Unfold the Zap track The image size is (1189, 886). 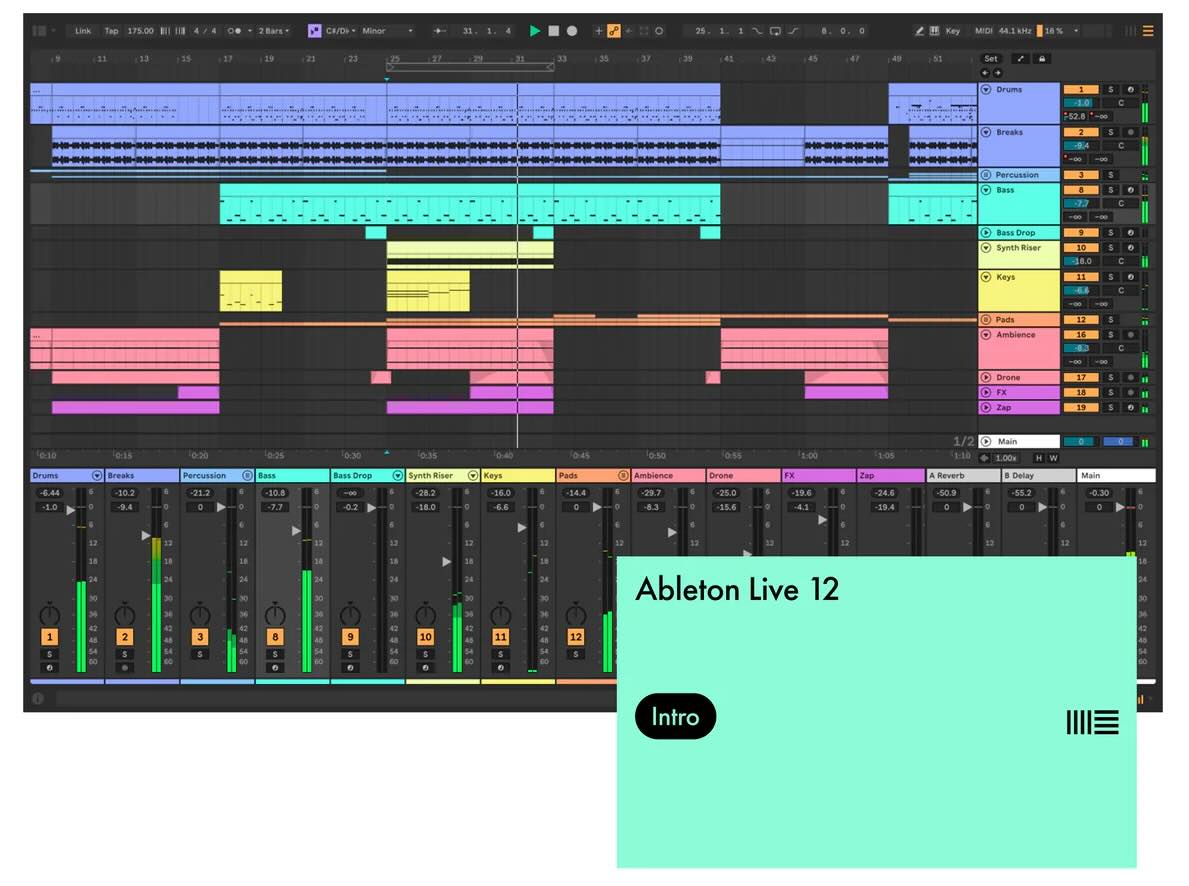pos(987,407)
